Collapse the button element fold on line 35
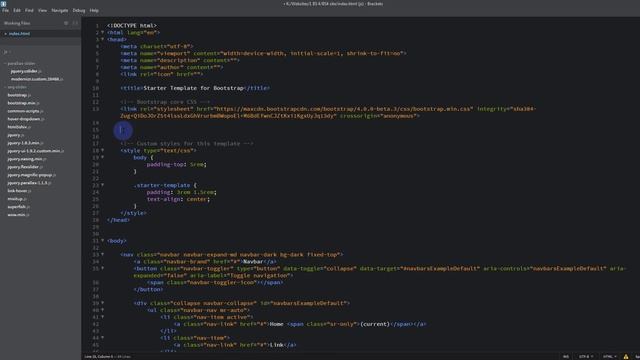 [102, 269]
